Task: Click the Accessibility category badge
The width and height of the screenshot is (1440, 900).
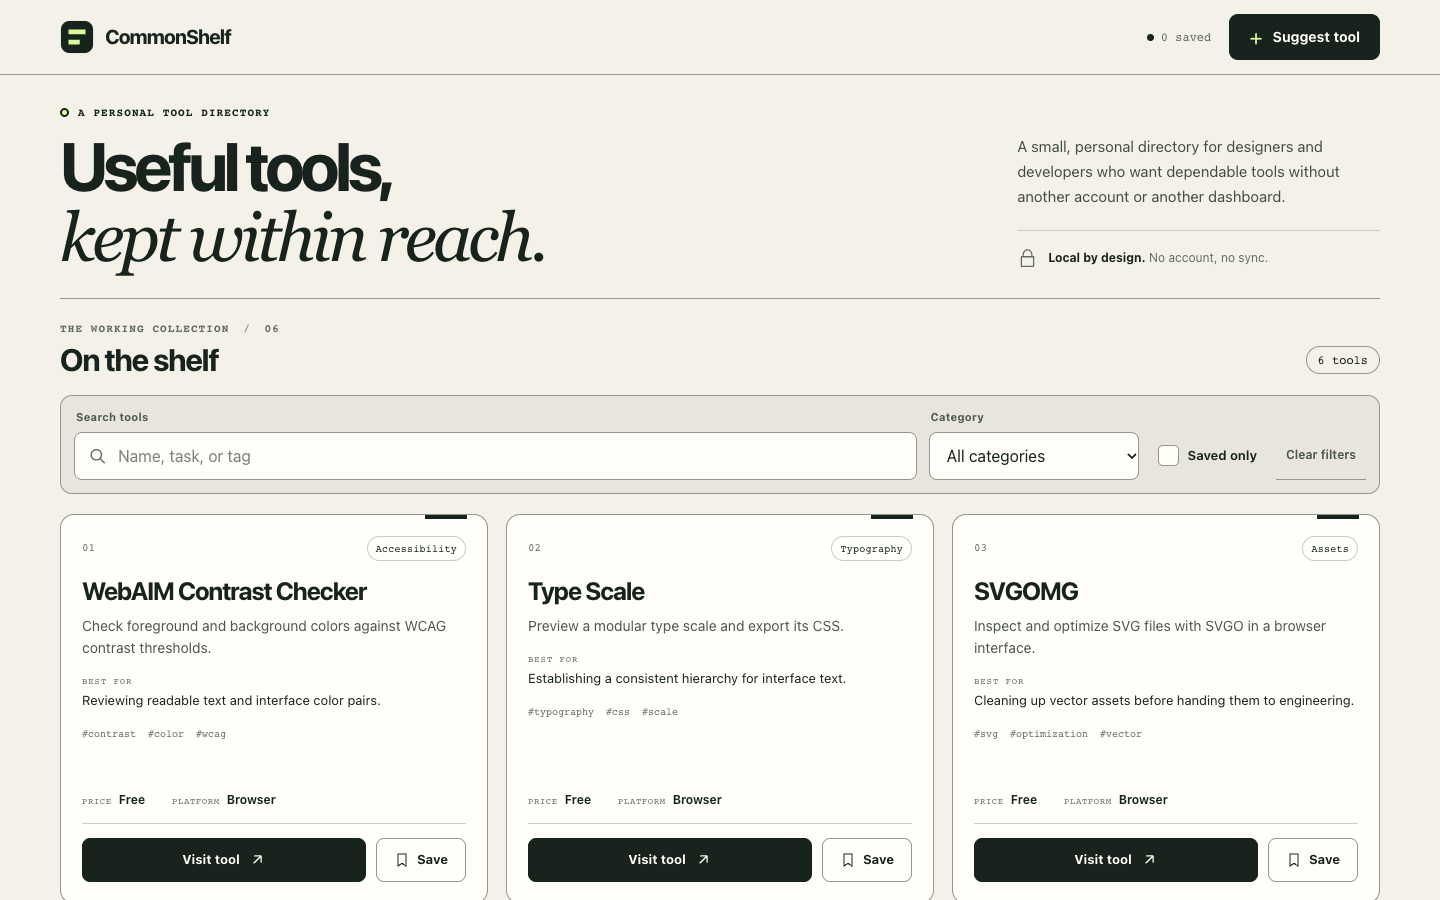Action: tap(416, 549)
